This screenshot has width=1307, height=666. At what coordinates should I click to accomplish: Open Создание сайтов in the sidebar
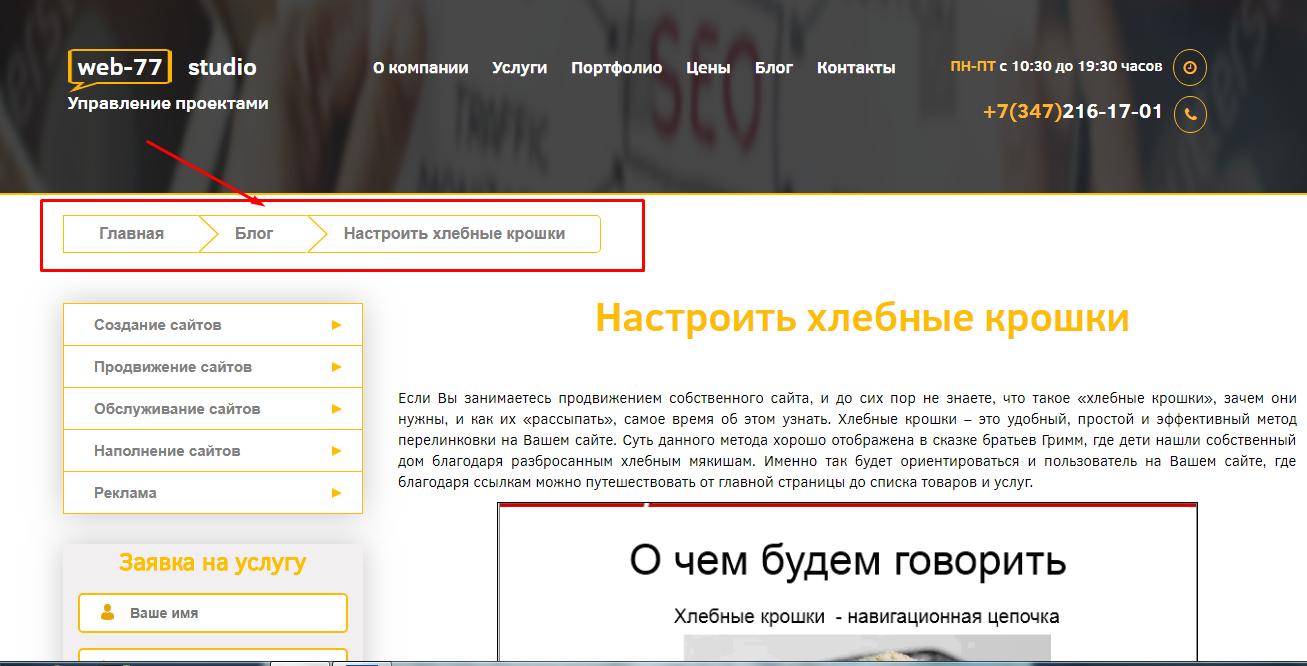click(213, 325)
